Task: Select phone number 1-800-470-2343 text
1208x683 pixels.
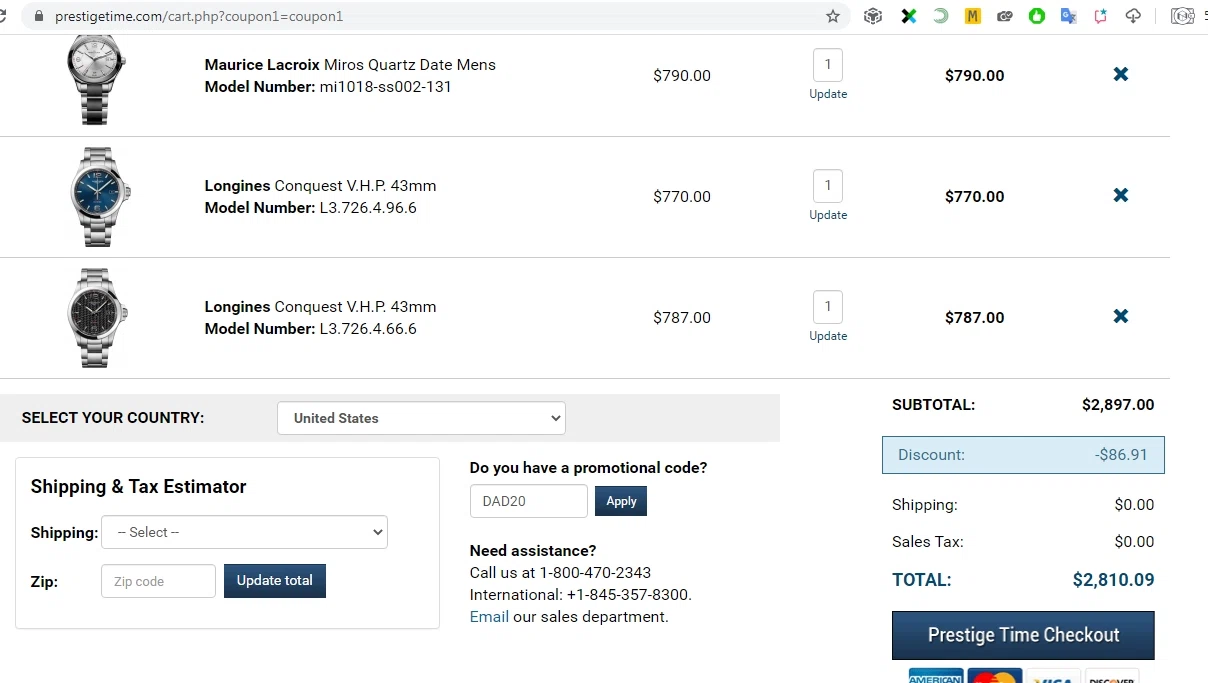Action: pyautogui.click(x=595, y=573)
